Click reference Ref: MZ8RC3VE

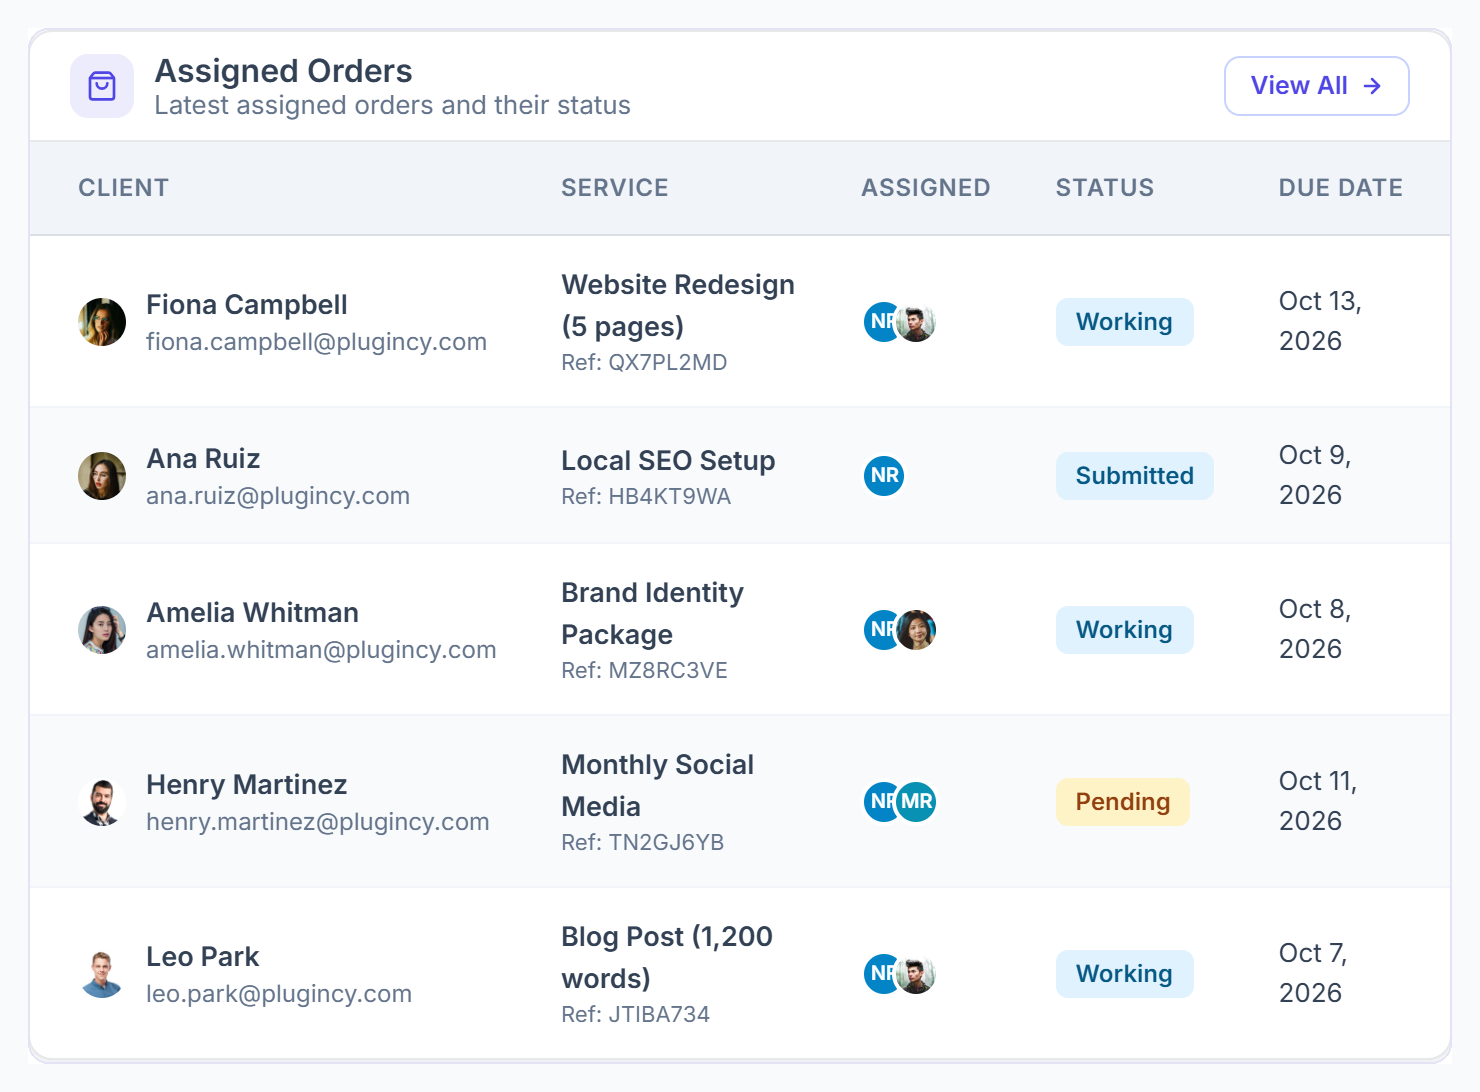(644, 671)
